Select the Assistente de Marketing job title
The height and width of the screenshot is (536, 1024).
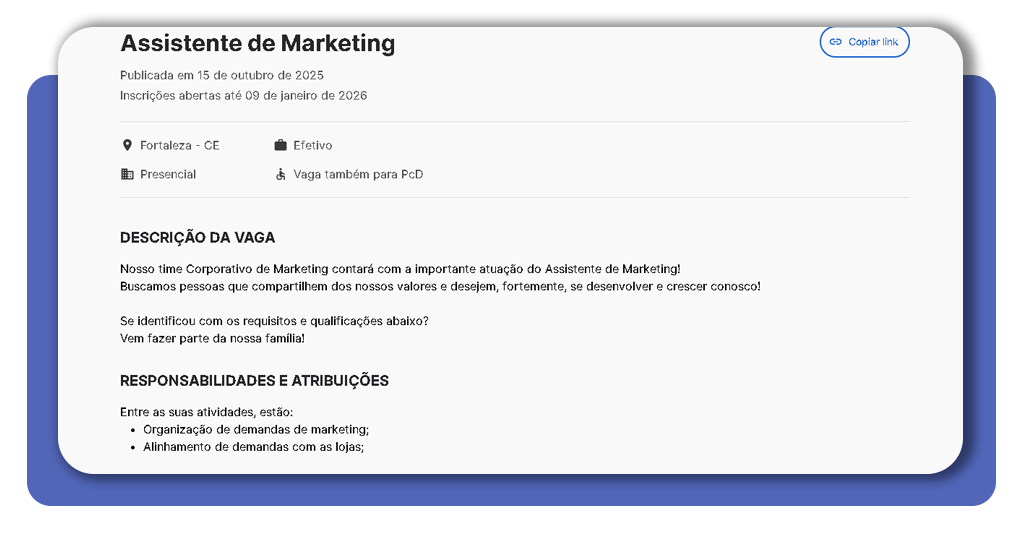[x=257, y=43]
